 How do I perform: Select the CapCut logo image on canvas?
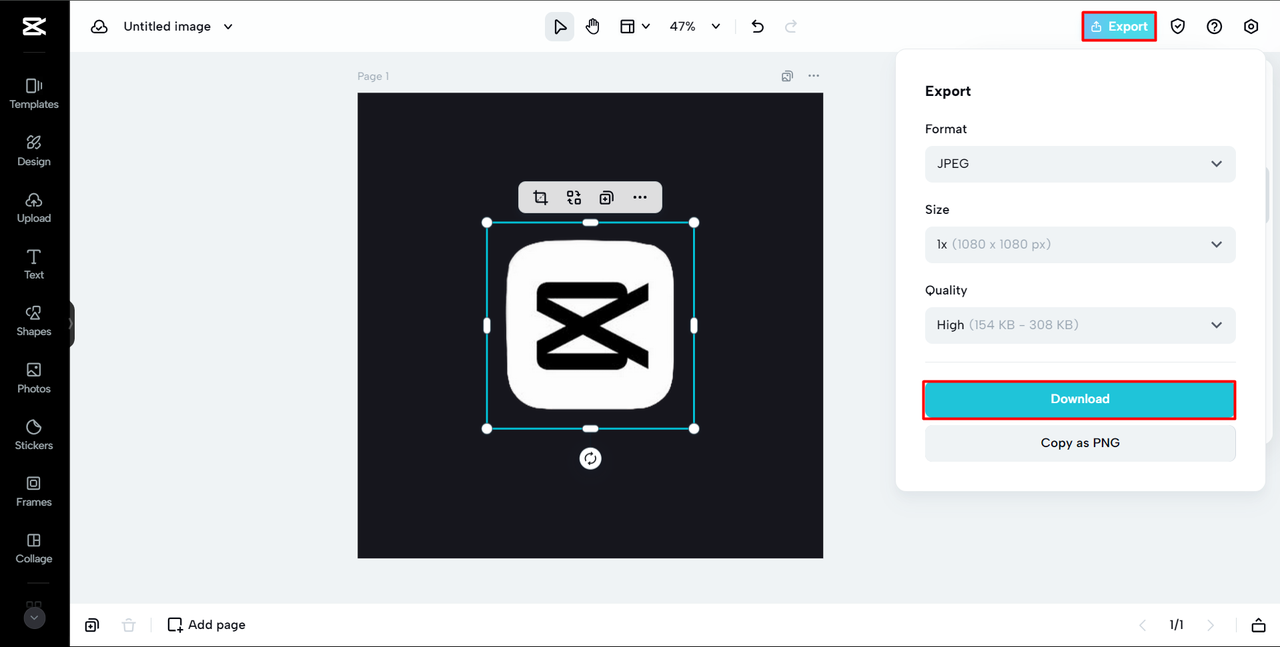pyautogui.click(x=591, y=325)
